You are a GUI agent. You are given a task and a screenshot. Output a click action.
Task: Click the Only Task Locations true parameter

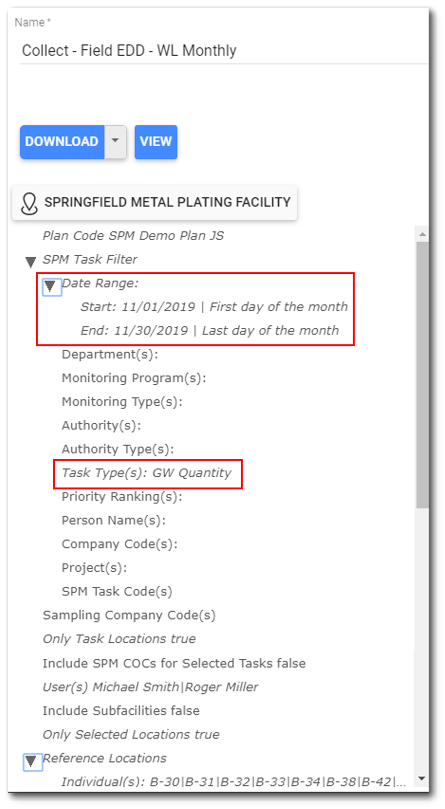point(119,639)
